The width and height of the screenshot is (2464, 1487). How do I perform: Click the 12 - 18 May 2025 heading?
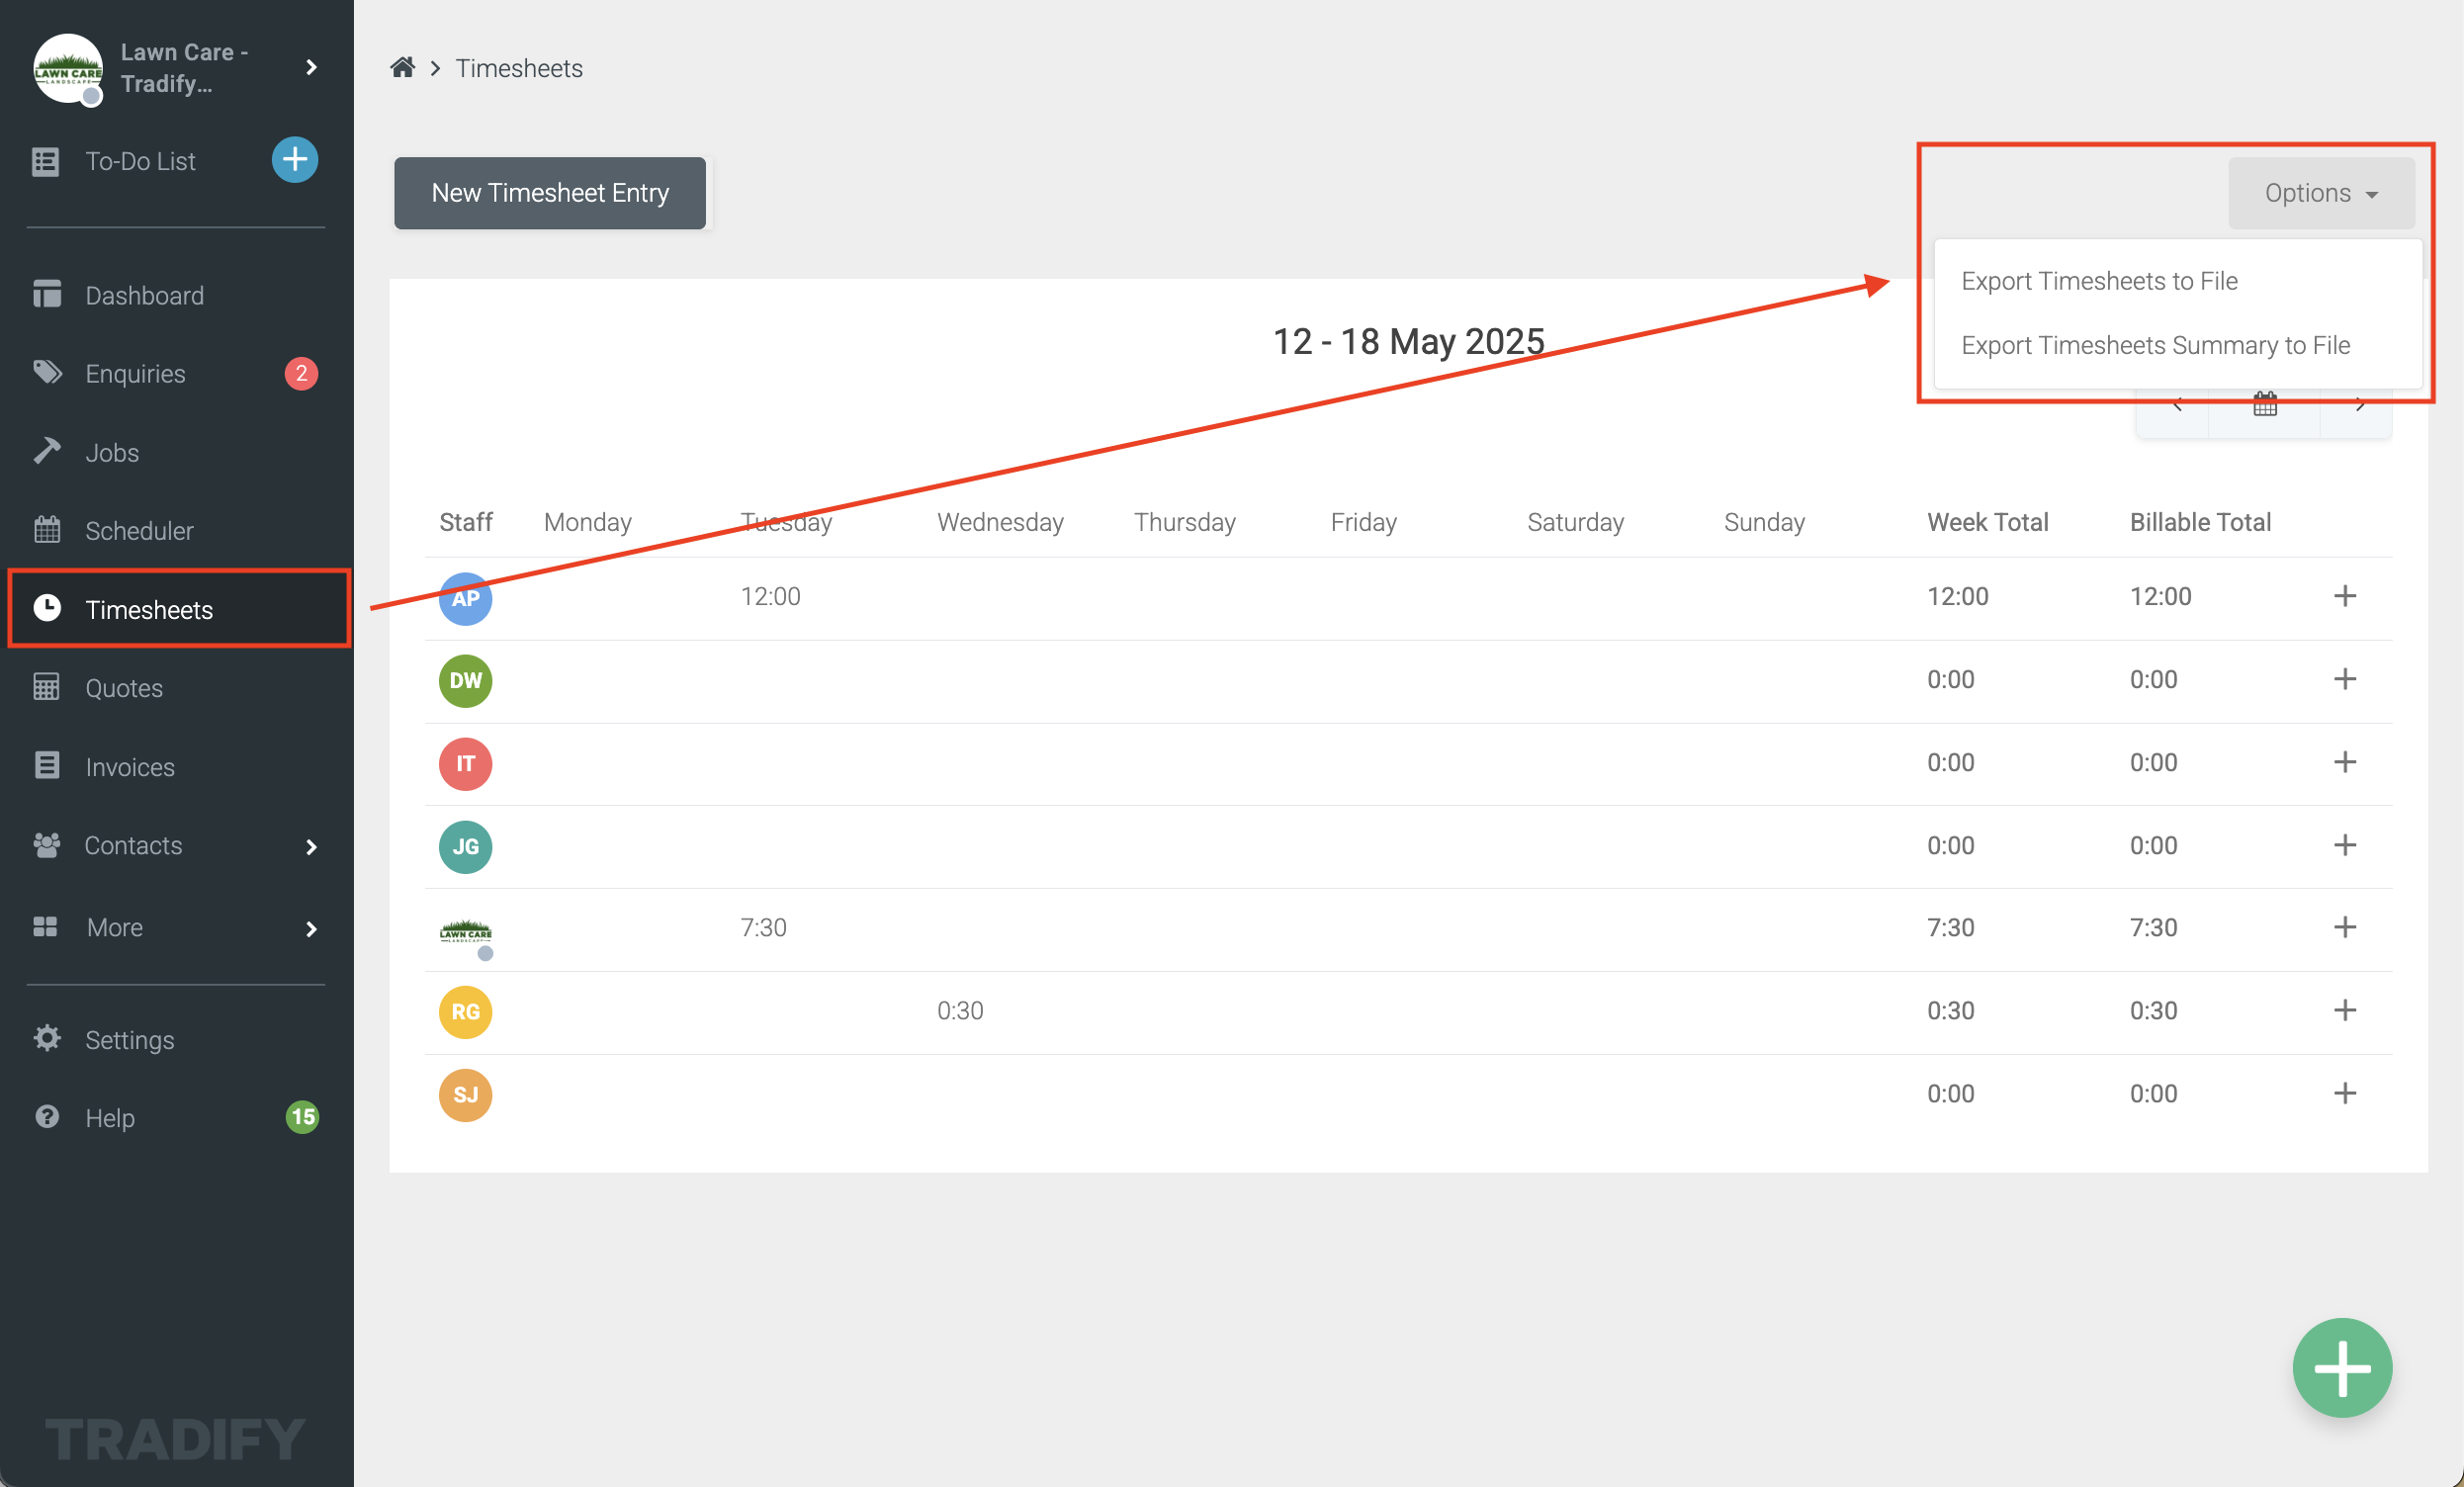point(1408,341)
